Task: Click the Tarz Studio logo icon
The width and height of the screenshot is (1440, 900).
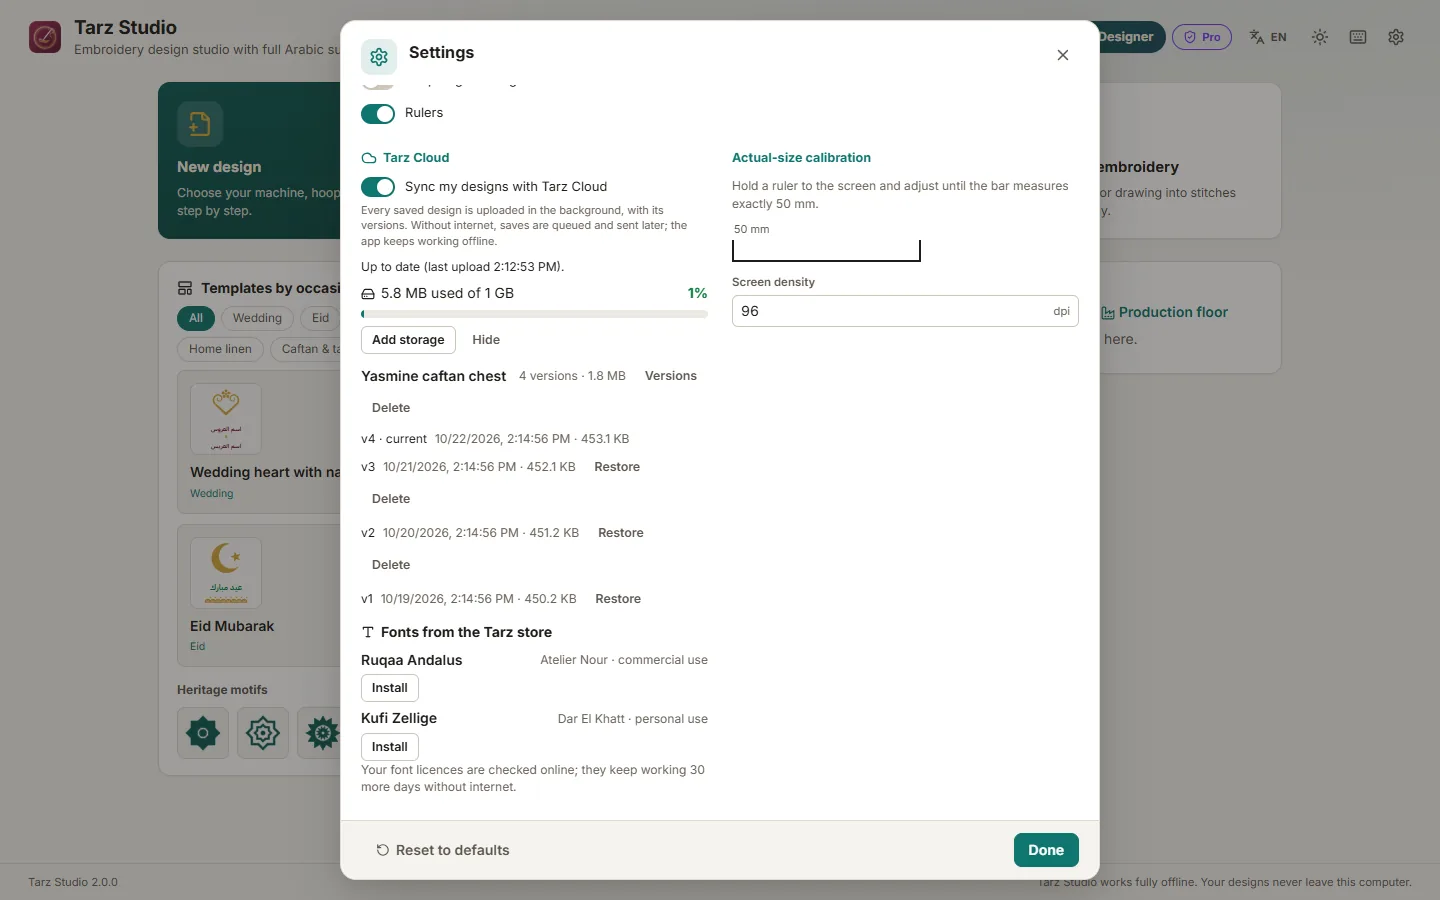Action: click(45, 37)
